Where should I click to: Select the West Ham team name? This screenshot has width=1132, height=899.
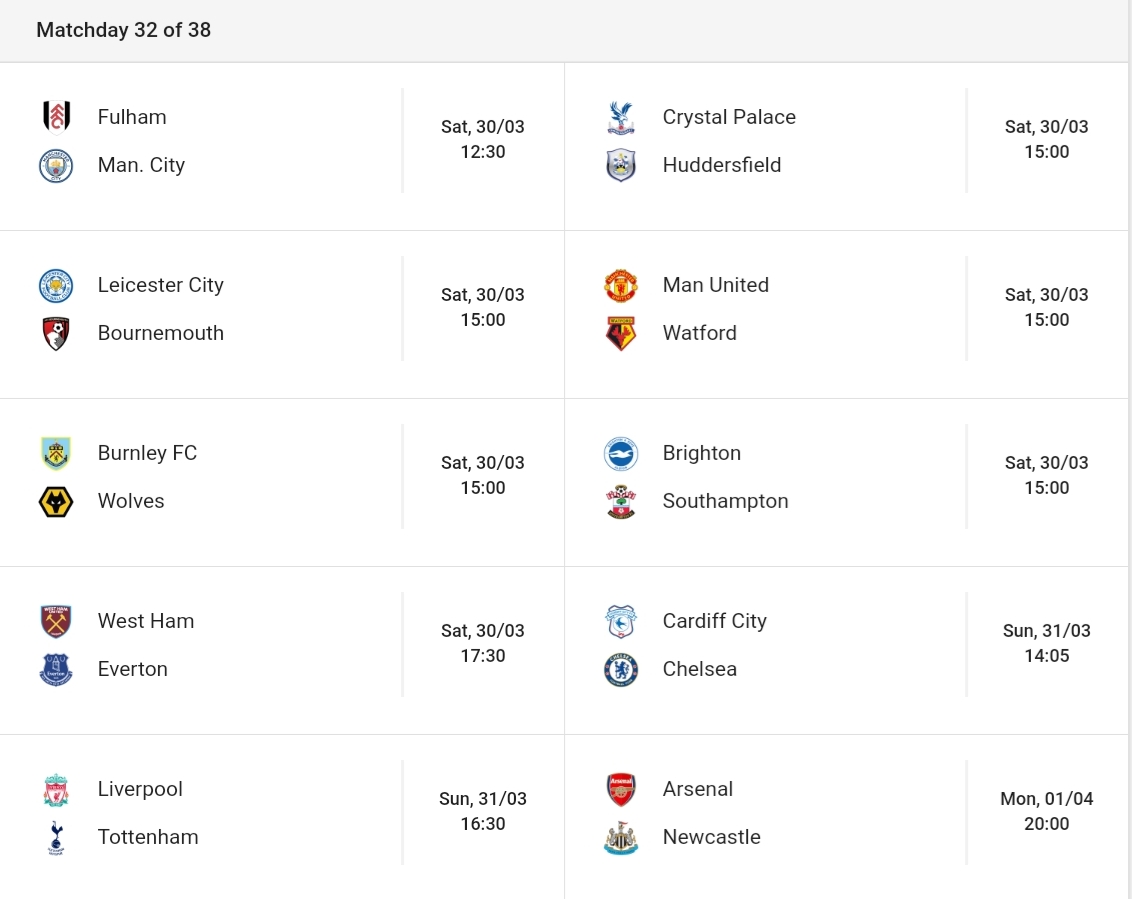[x=146, y=621]
